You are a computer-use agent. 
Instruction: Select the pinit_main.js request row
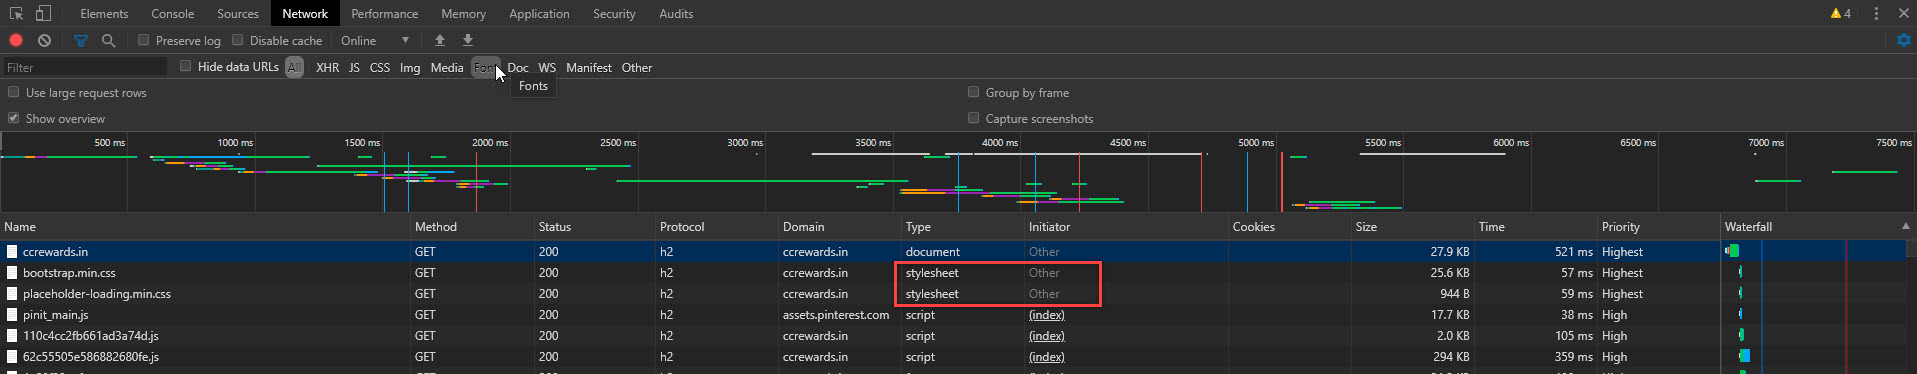953,314
